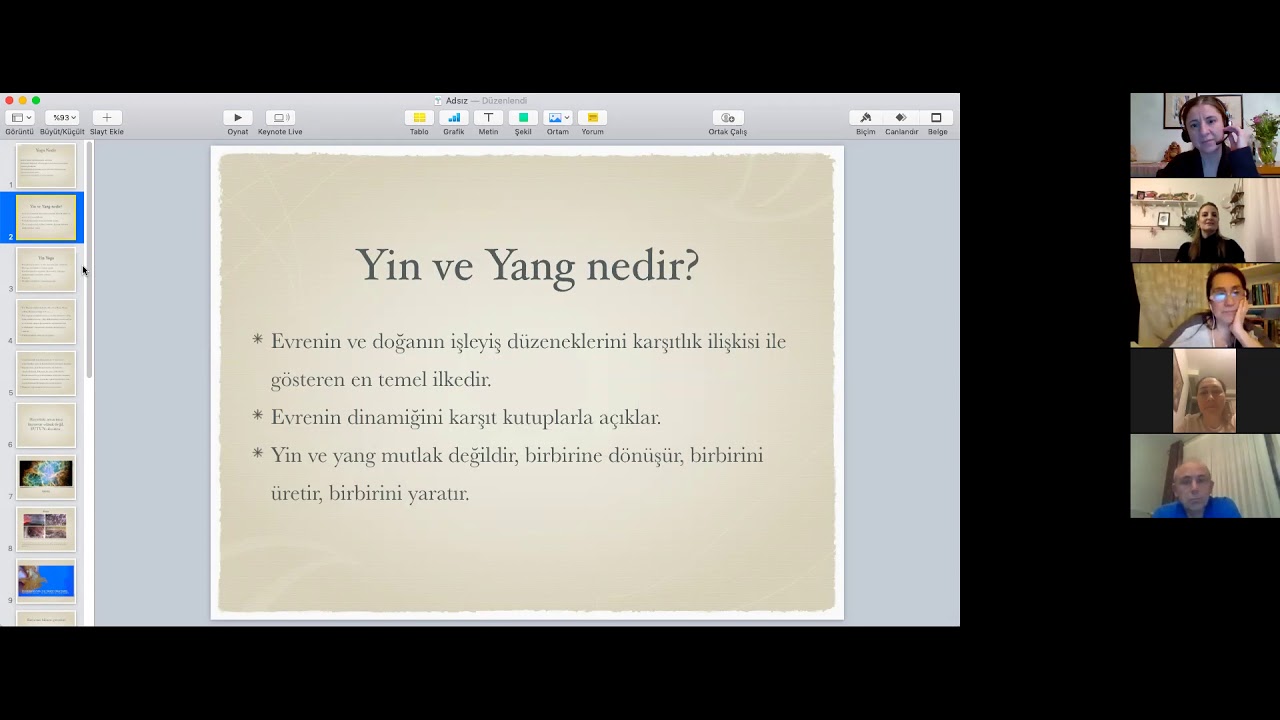Select slide 4 thumbnail
Image resolution: width=1280 pixels, height=720 pixels.
[x=46, y=322]
